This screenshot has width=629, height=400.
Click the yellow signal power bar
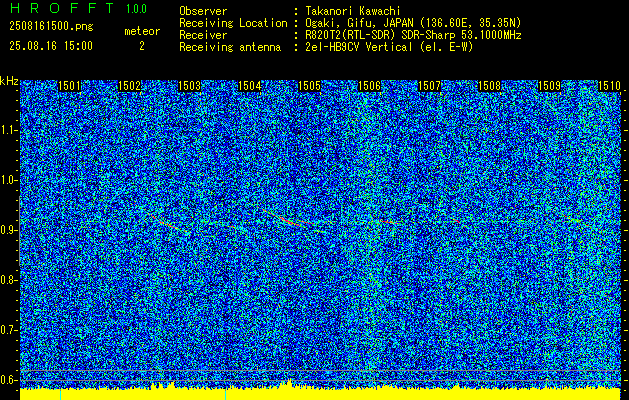[x=321, y=394]
